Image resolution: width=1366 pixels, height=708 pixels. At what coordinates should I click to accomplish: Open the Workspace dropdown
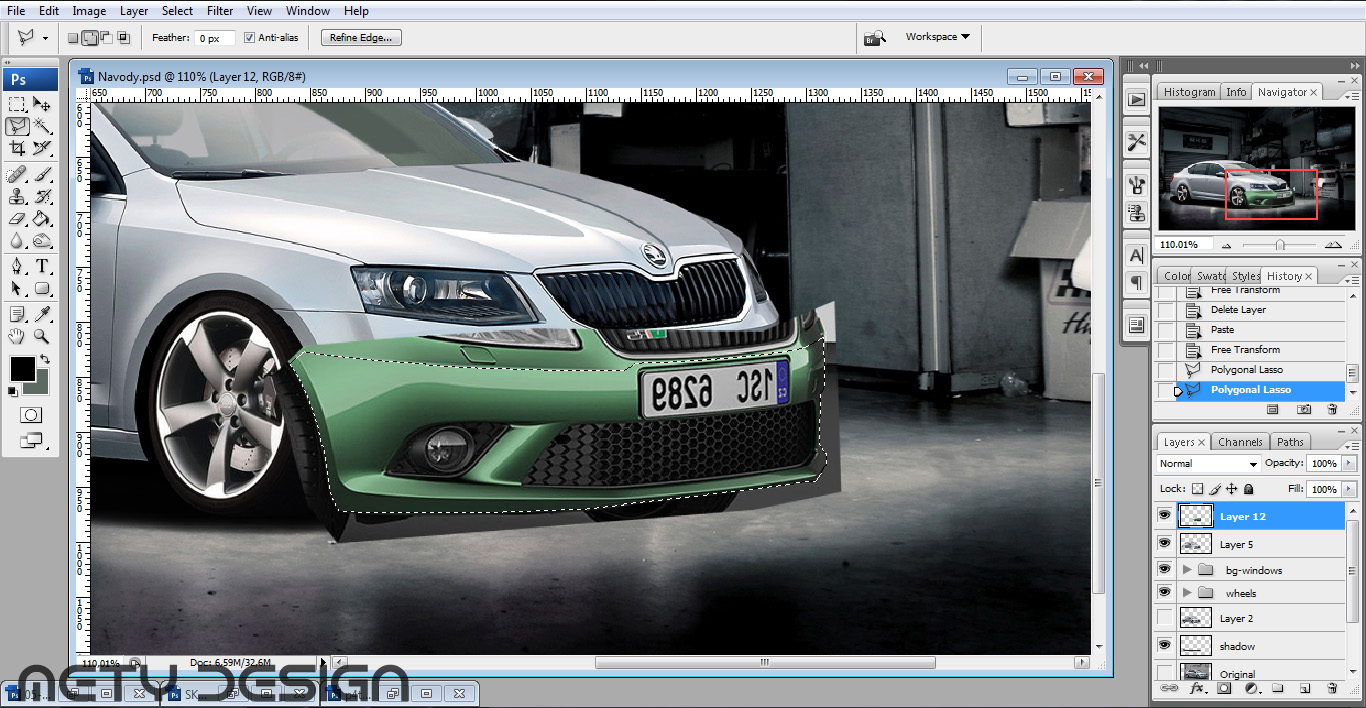point(938,37)
